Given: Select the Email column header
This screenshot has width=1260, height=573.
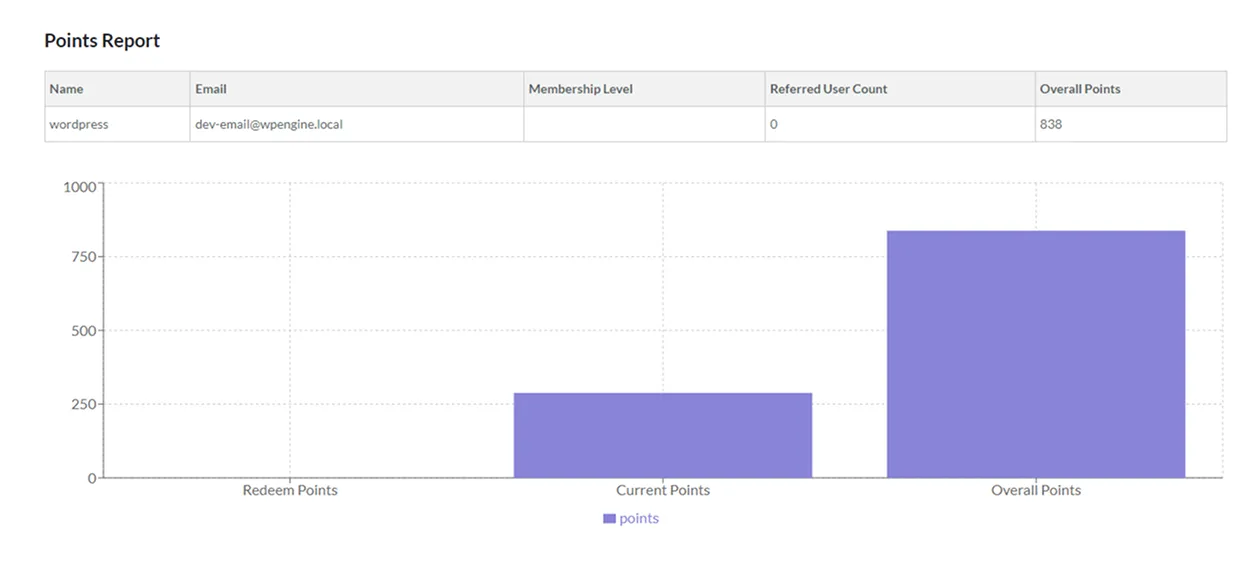Looking at the screenshot, I should (357, 89).
